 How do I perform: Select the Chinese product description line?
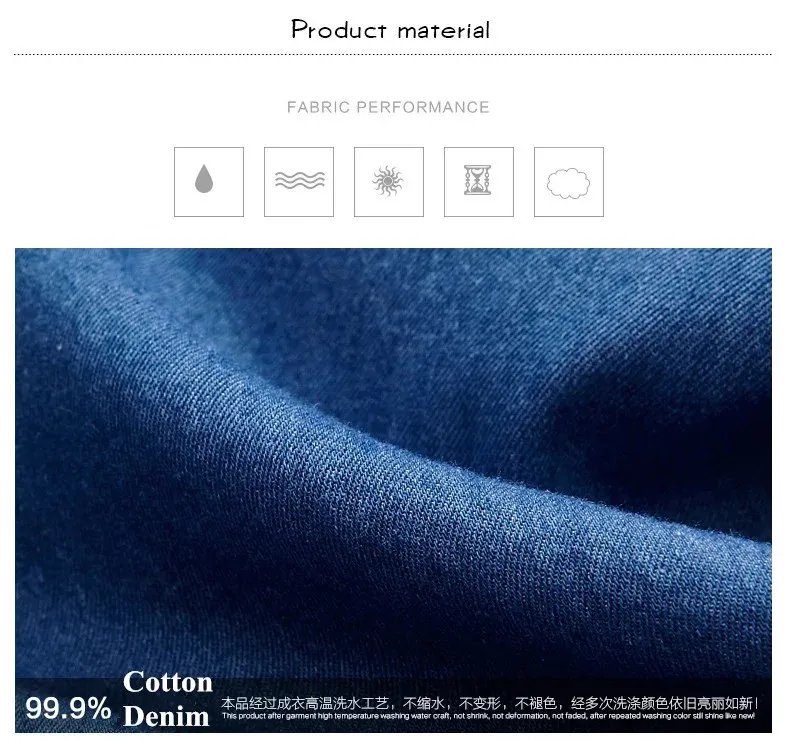[489, 703]
